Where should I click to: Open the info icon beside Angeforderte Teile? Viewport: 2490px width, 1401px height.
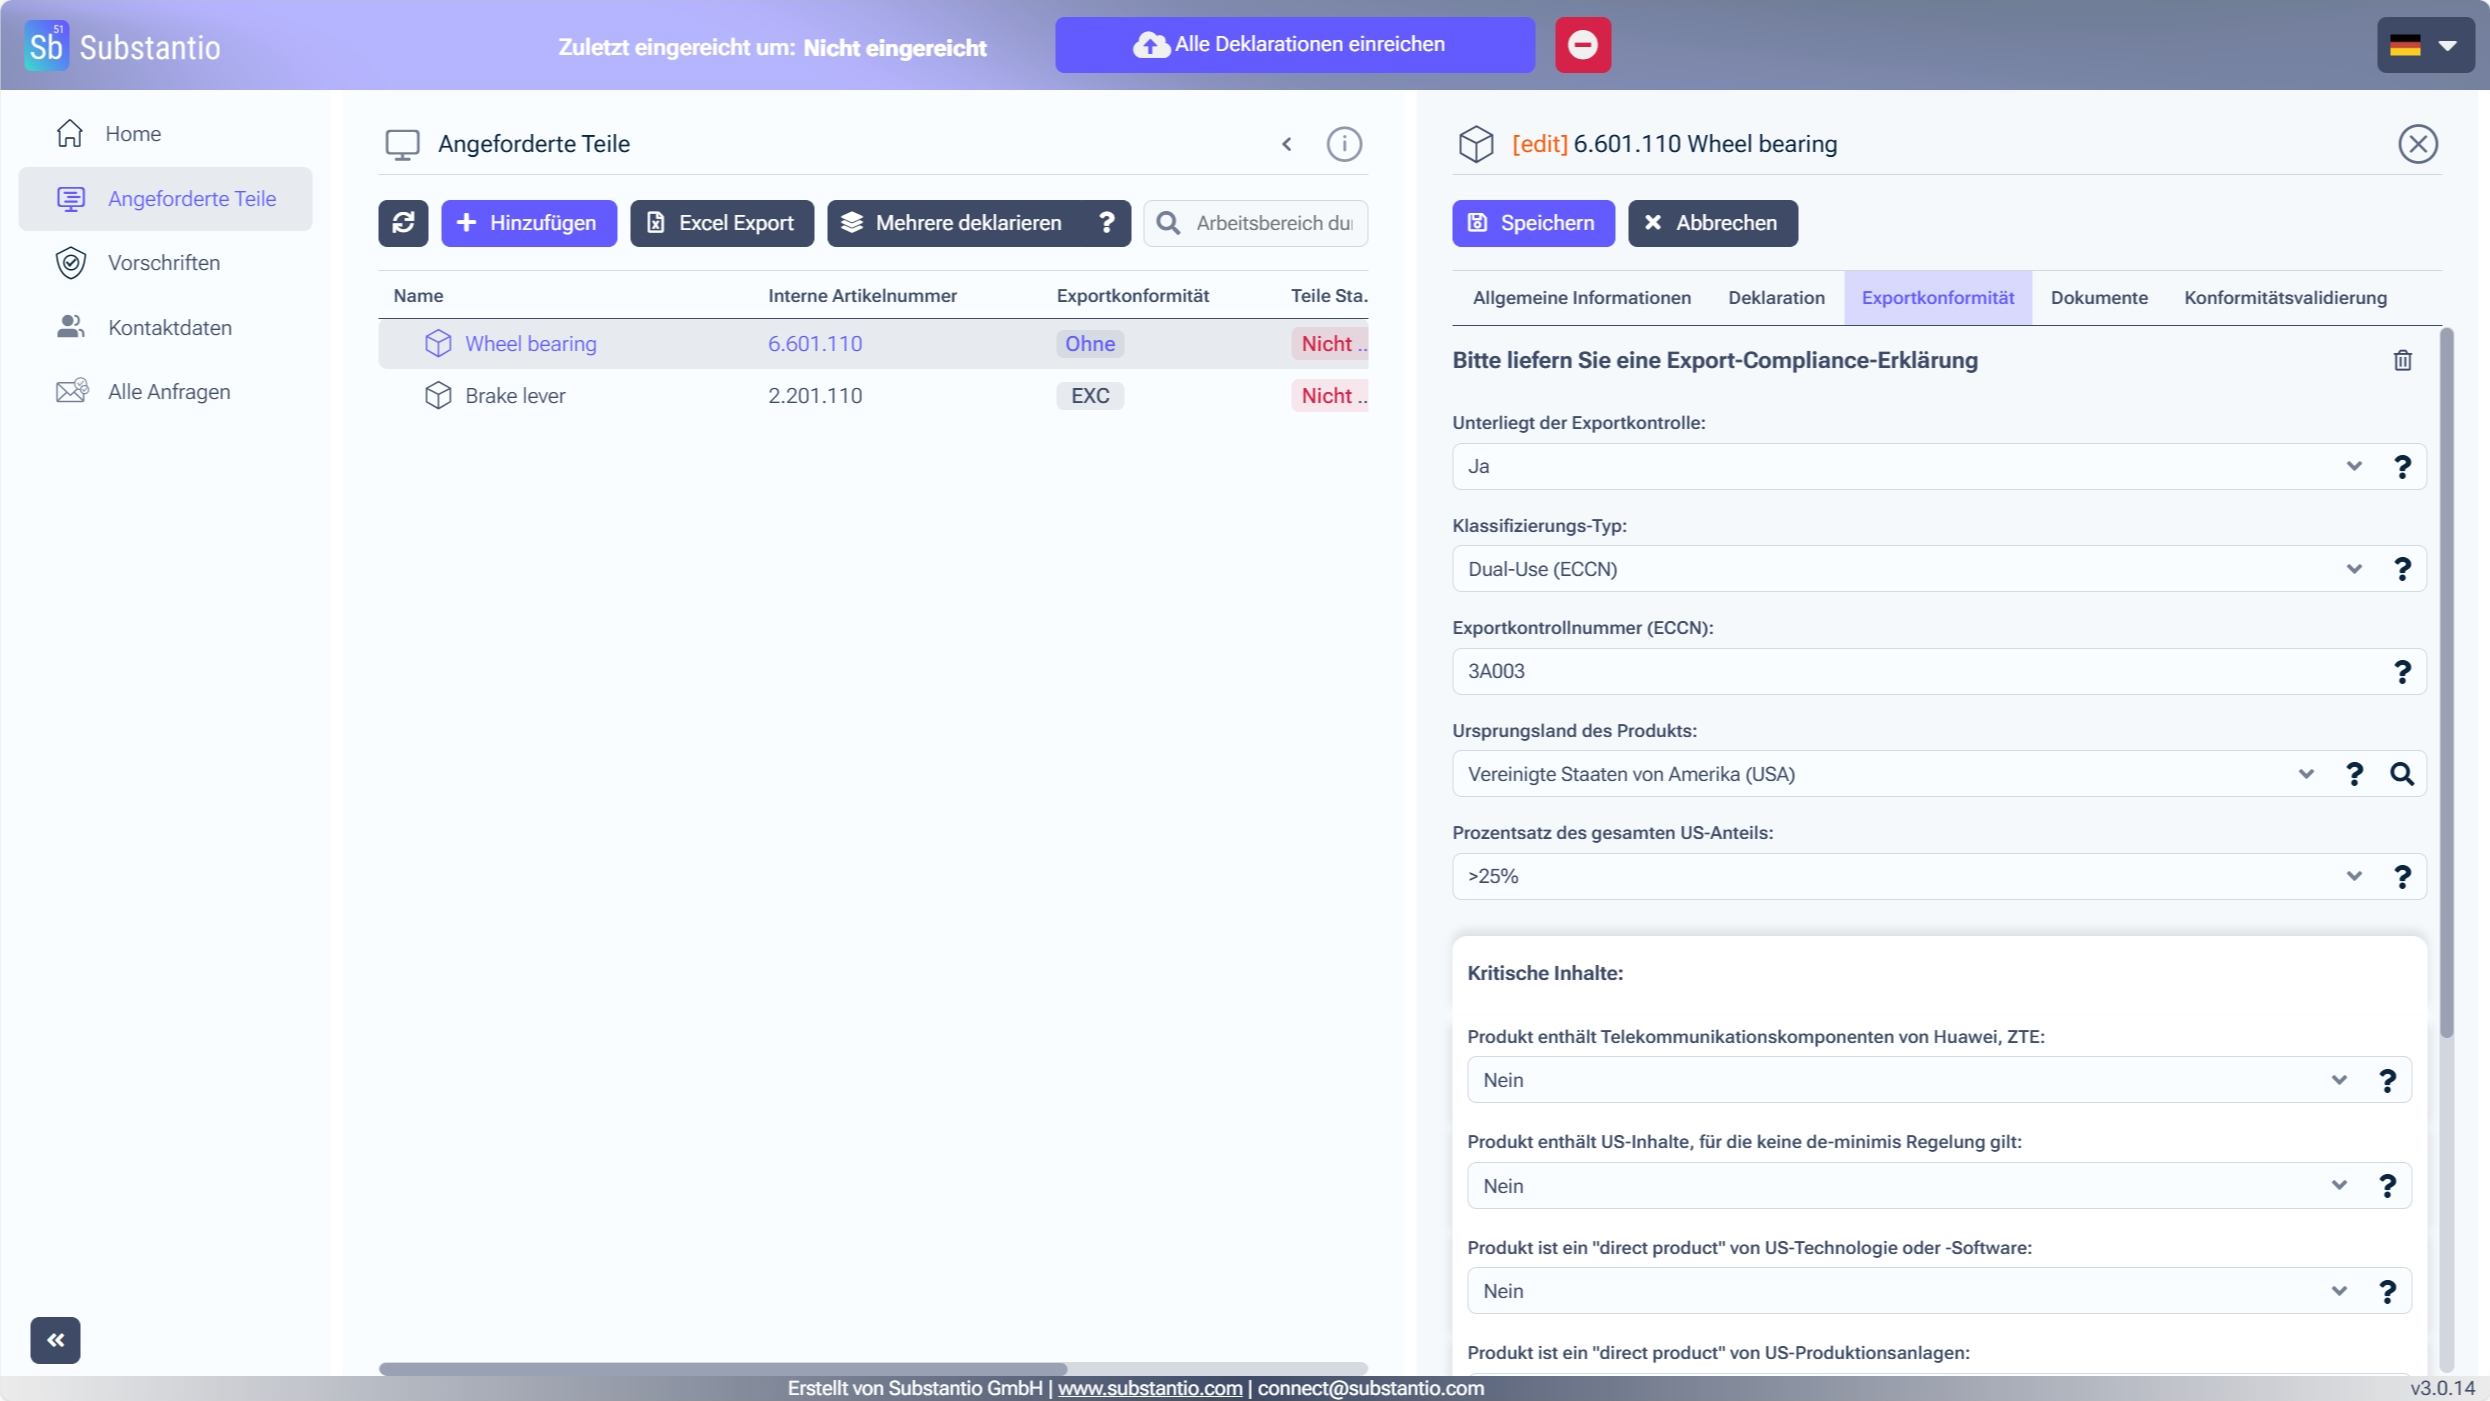(1343, 144)
